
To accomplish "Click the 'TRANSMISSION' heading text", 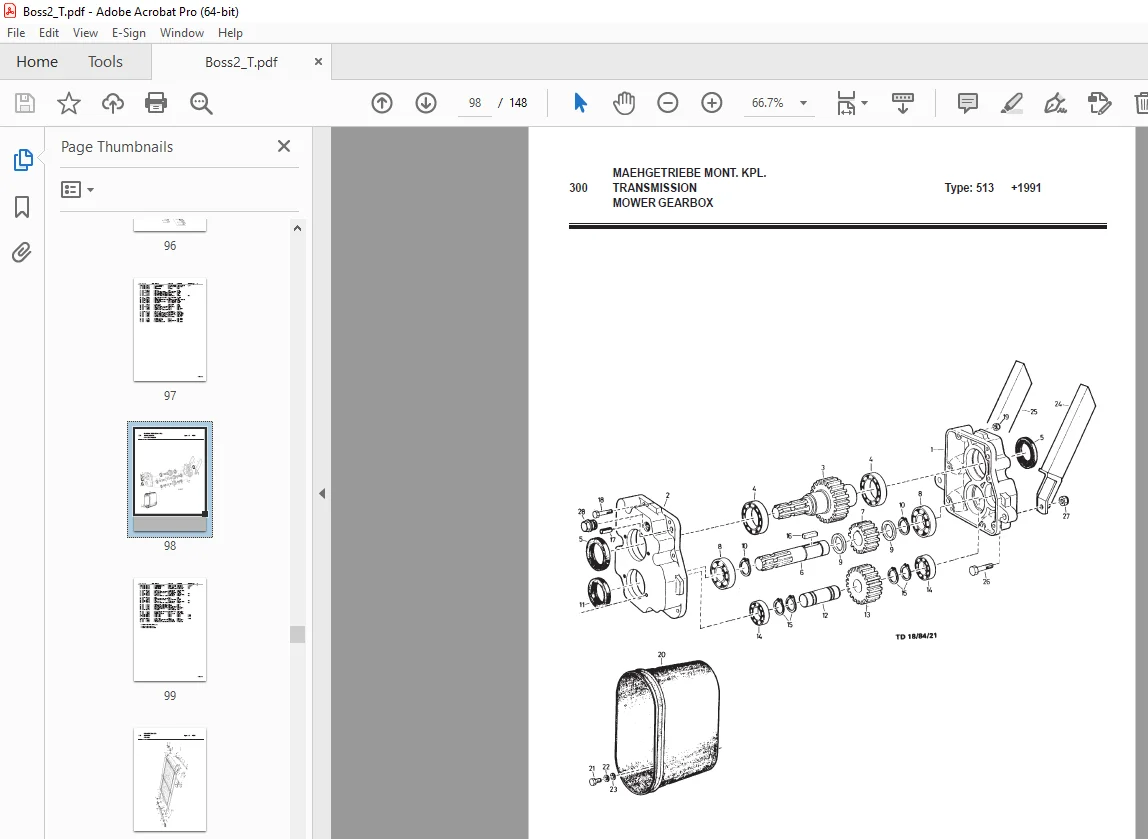I will [x=655, y=187].
